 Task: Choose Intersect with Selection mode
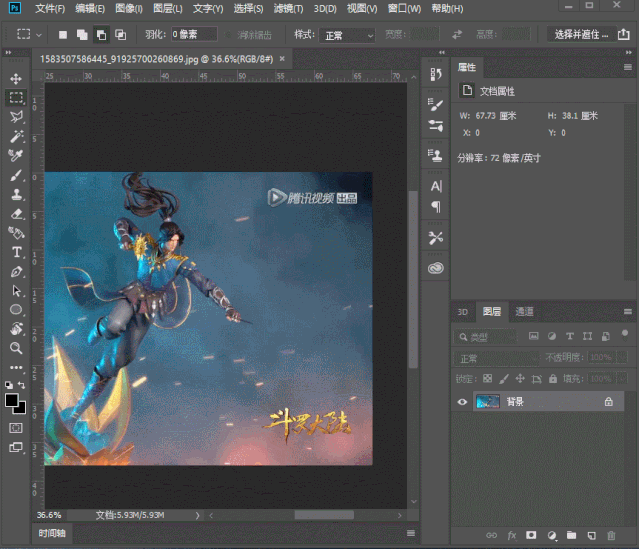(x=120, y=35)
